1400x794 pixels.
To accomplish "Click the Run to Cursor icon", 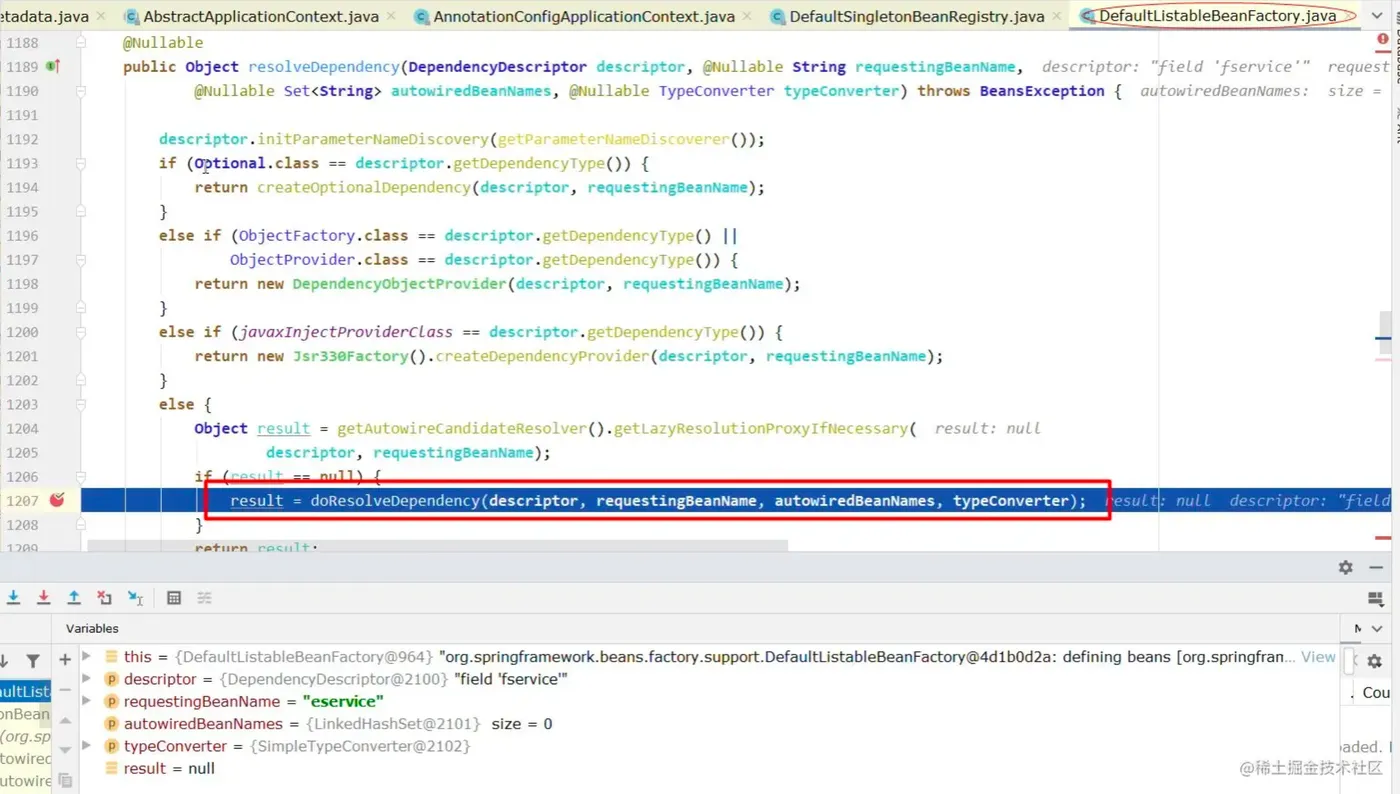I will pos(135,597).
